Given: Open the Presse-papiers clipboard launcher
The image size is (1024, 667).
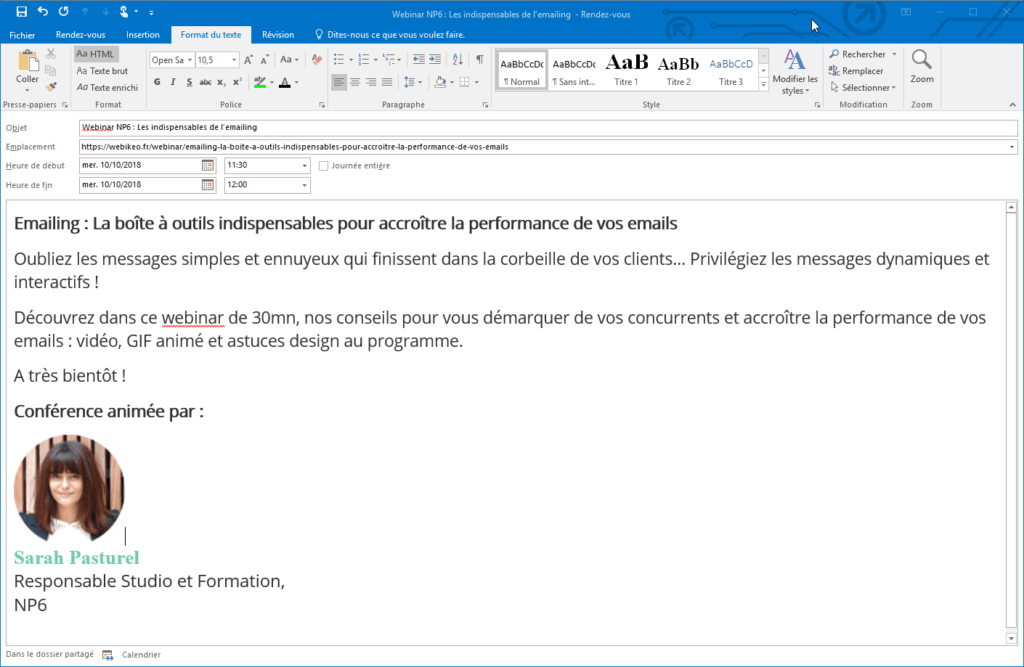Looking at the screenshot, I should [65, 105].
